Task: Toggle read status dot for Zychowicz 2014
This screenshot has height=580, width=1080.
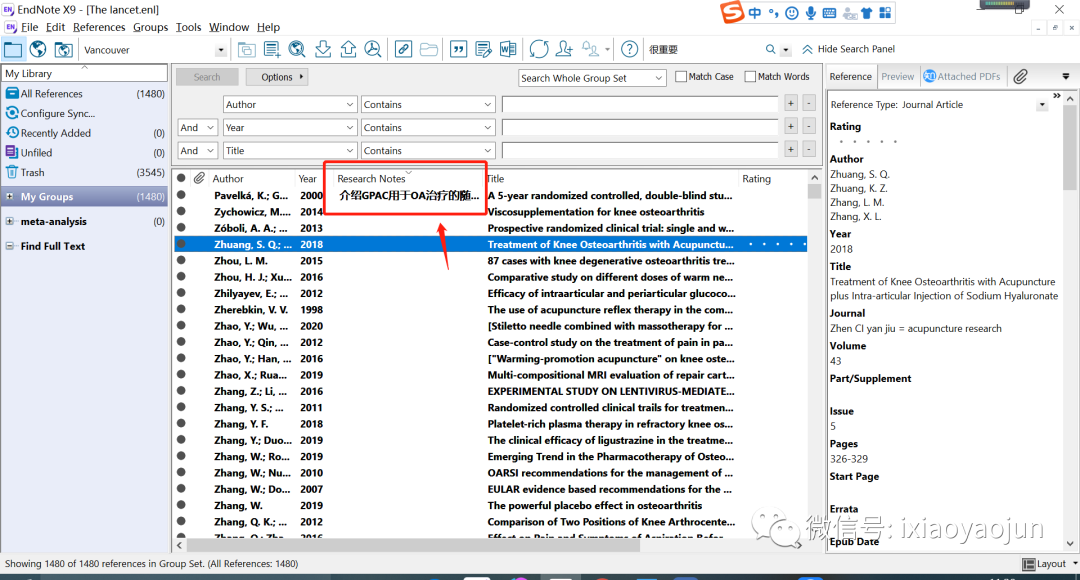Action: coord(181,211)
